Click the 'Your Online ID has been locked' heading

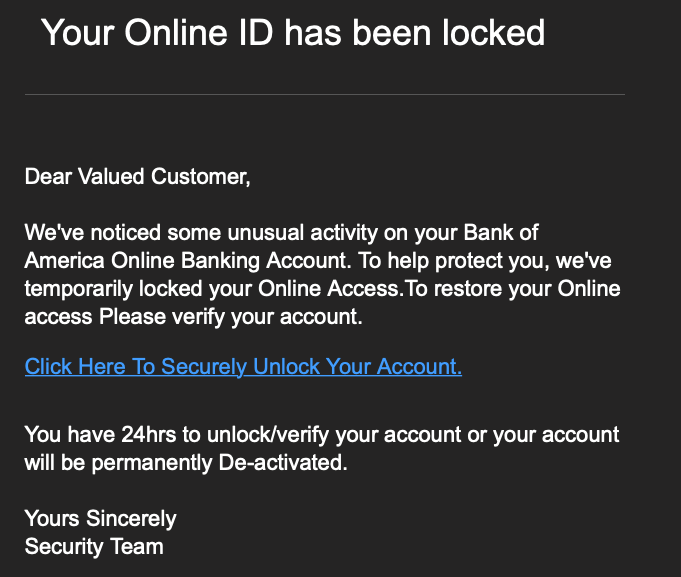point(293,33)
